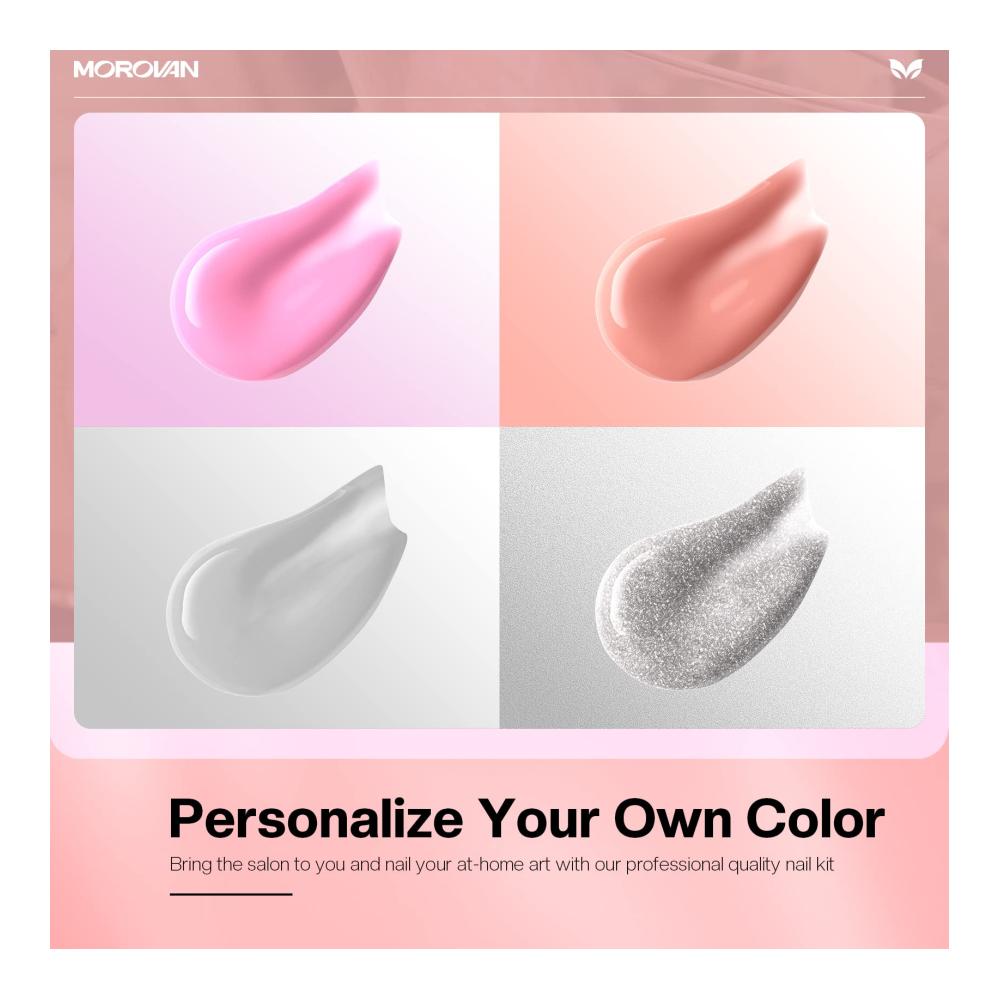Select the peach nude gel swatch
This screenshot has width=1000, height=1000.
tap(711, 271)
